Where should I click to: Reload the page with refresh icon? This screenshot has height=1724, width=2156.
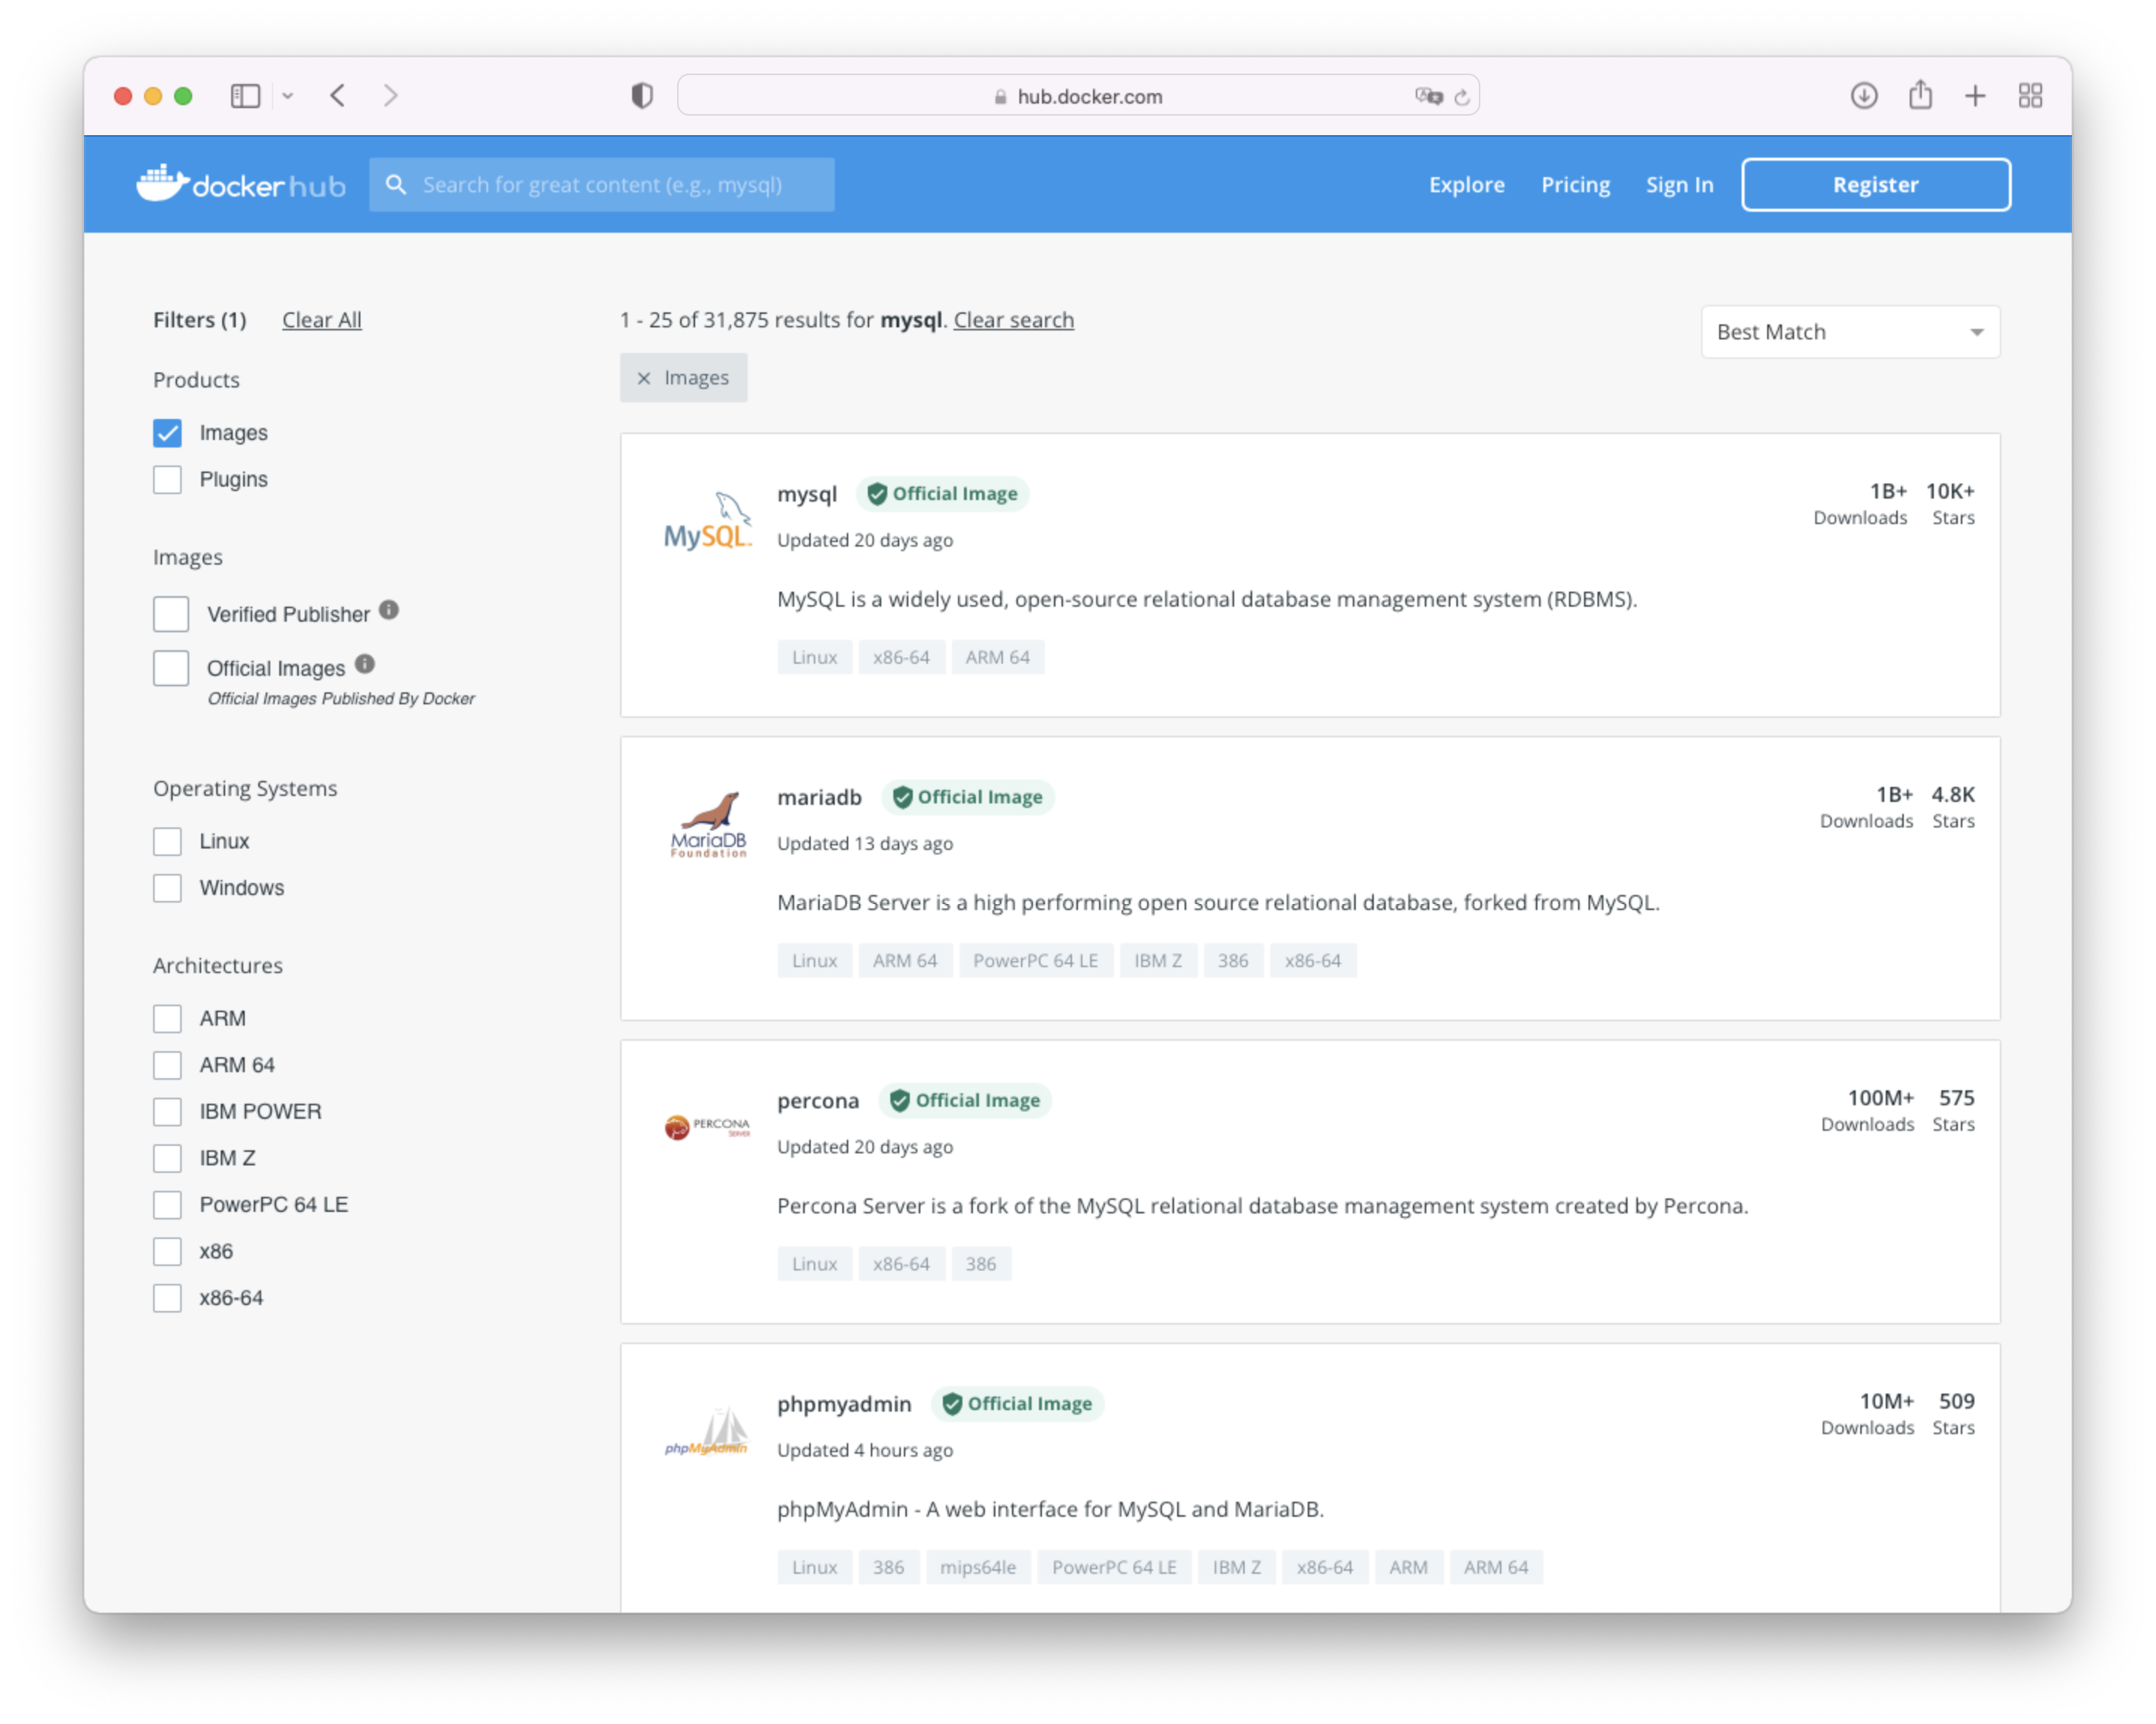click(x=1462, y=97)
